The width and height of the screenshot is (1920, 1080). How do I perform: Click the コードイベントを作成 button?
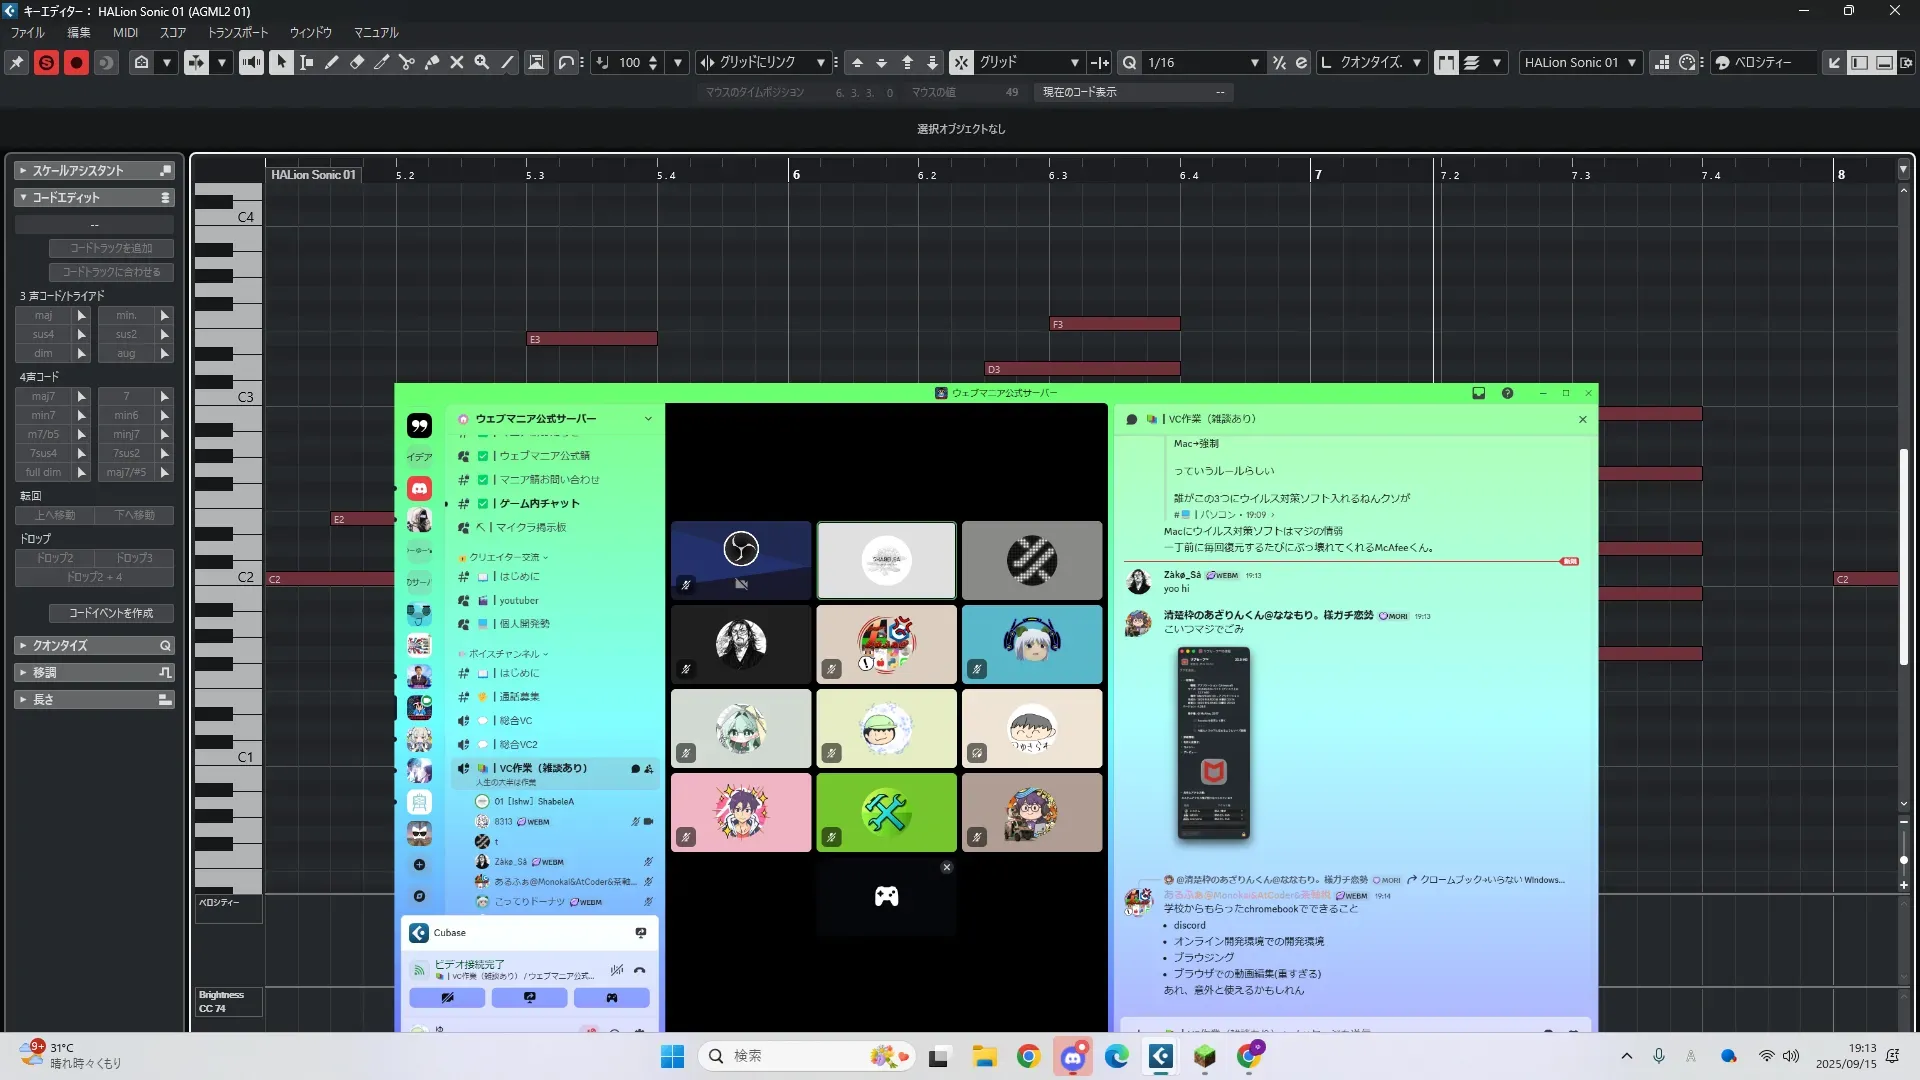[111, 613]
